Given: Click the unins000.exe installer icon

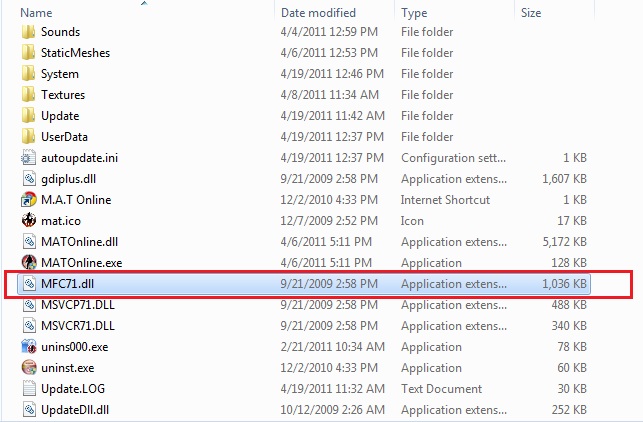Looking at the screenshot, I should click(x=29, y=347).
